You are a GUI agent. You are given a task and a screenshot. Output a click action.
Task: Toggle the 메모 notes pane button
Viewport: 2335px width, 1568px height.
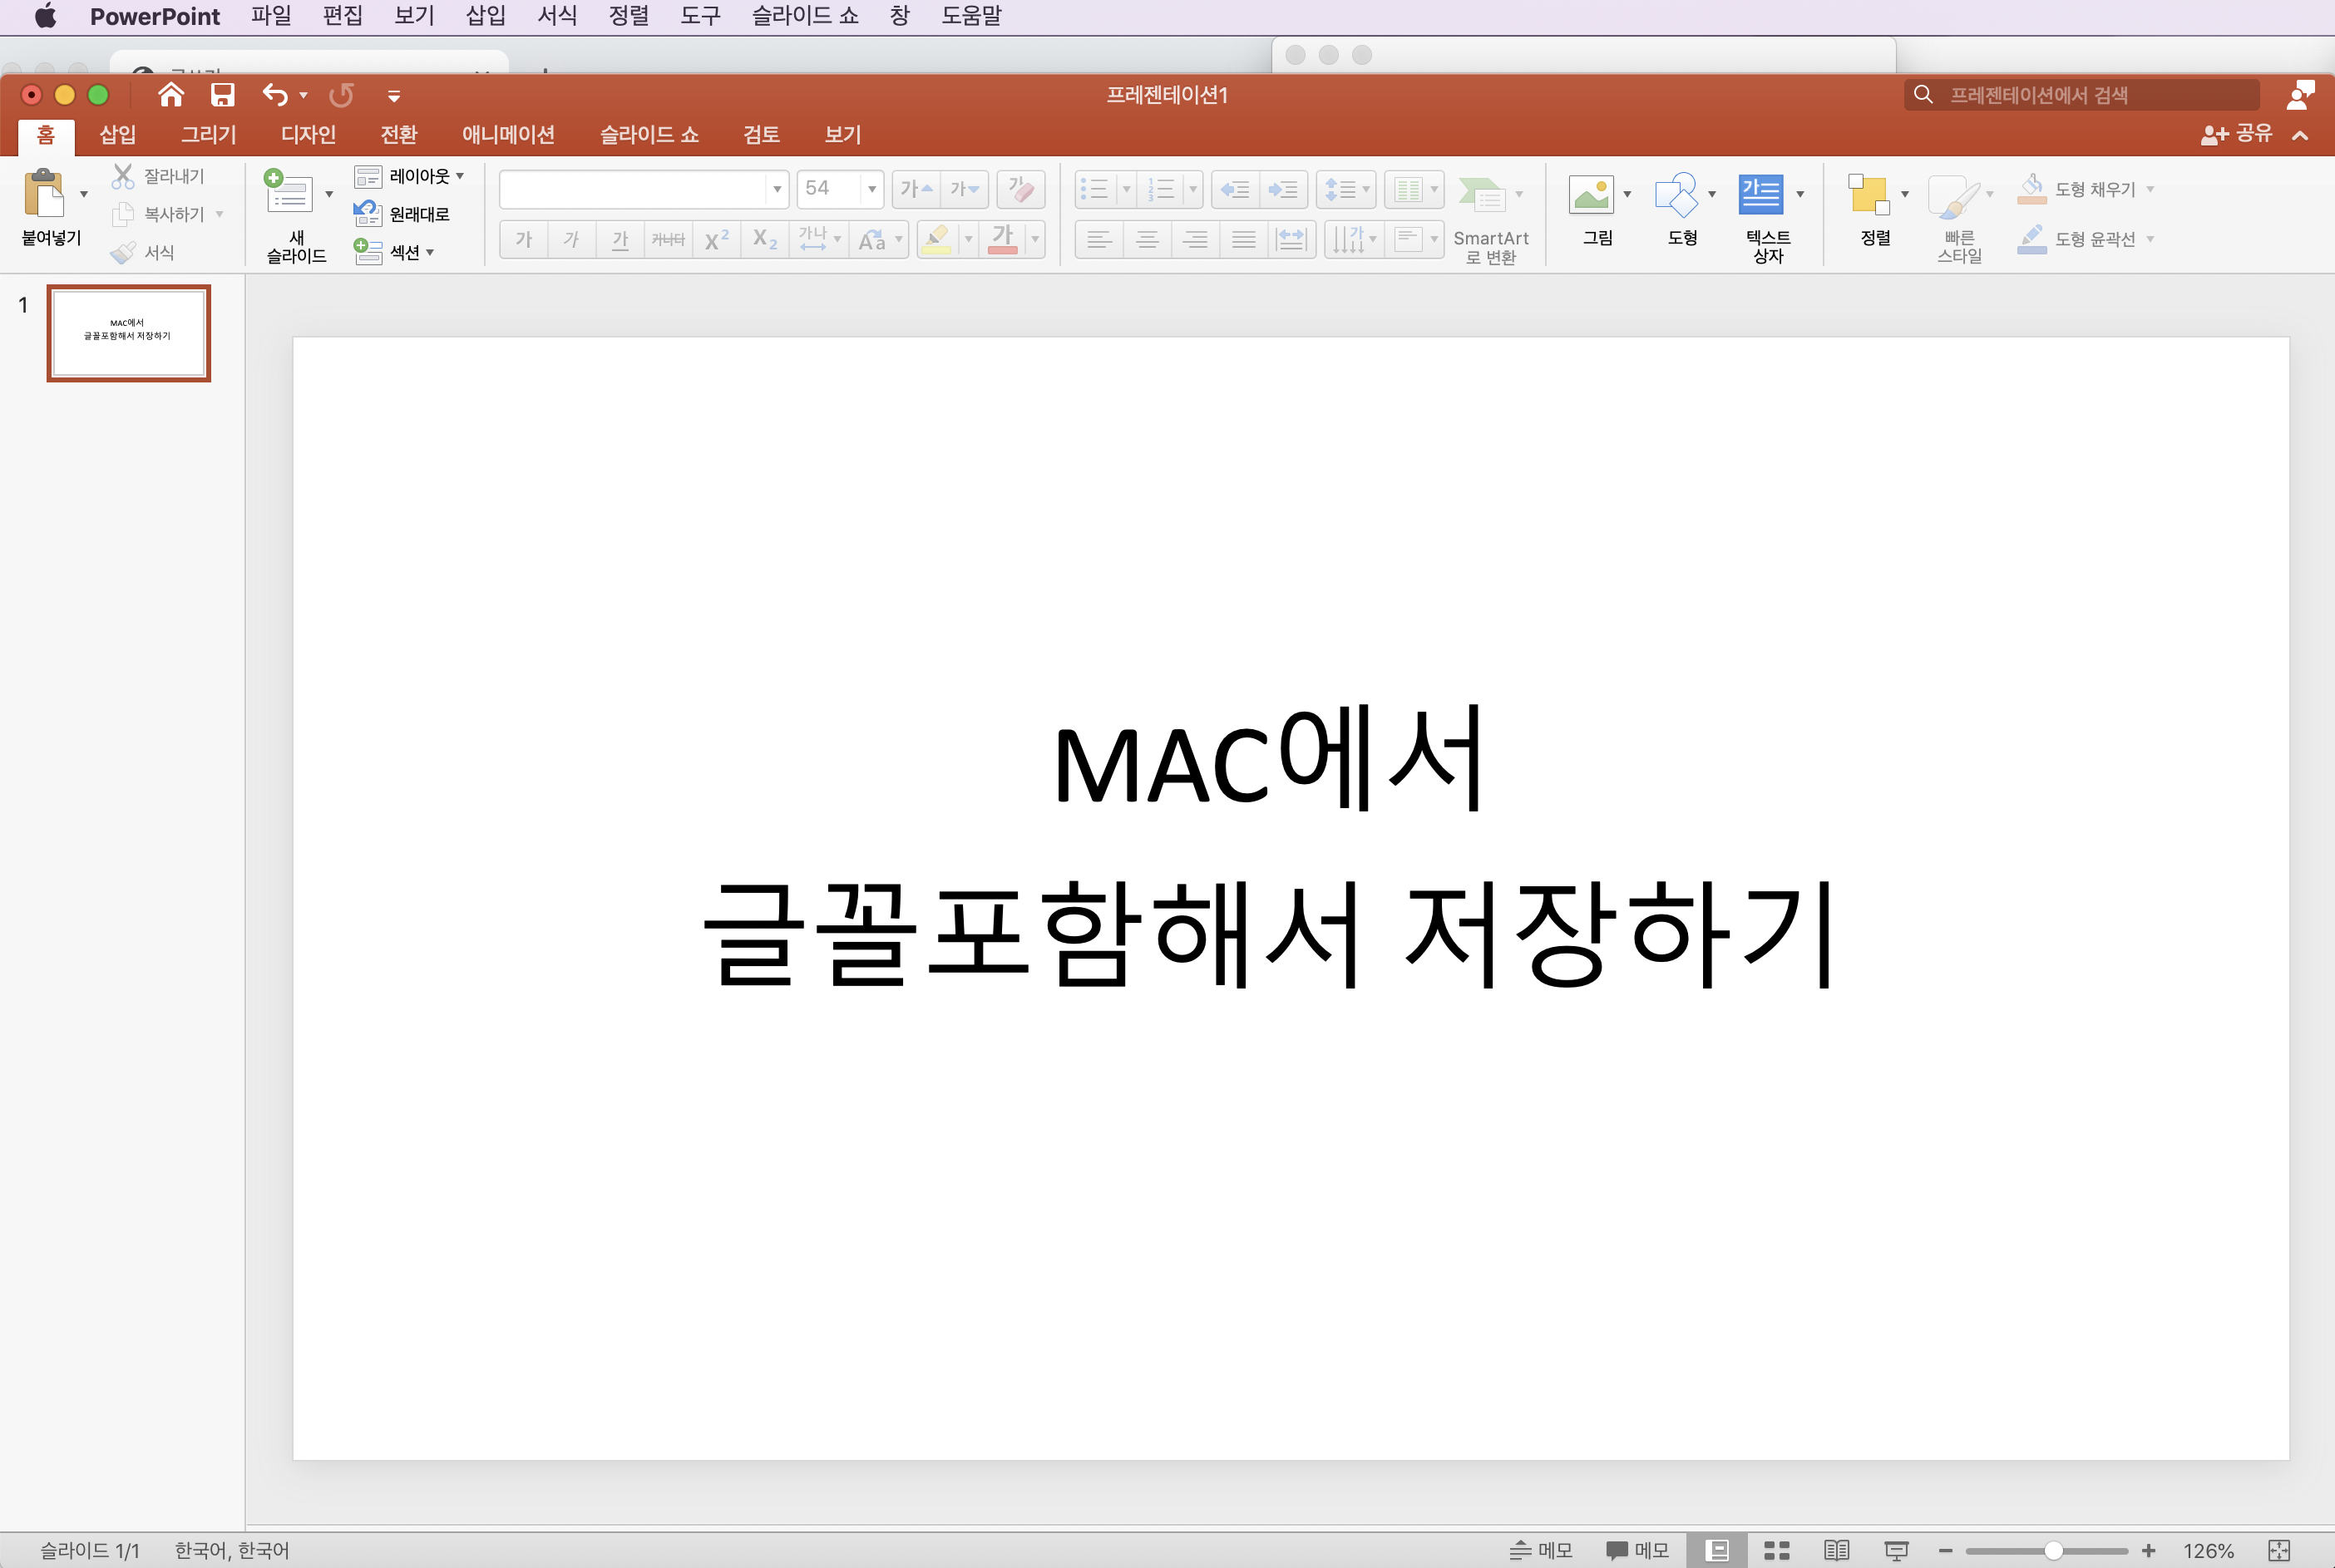tap(1541, 1550)
